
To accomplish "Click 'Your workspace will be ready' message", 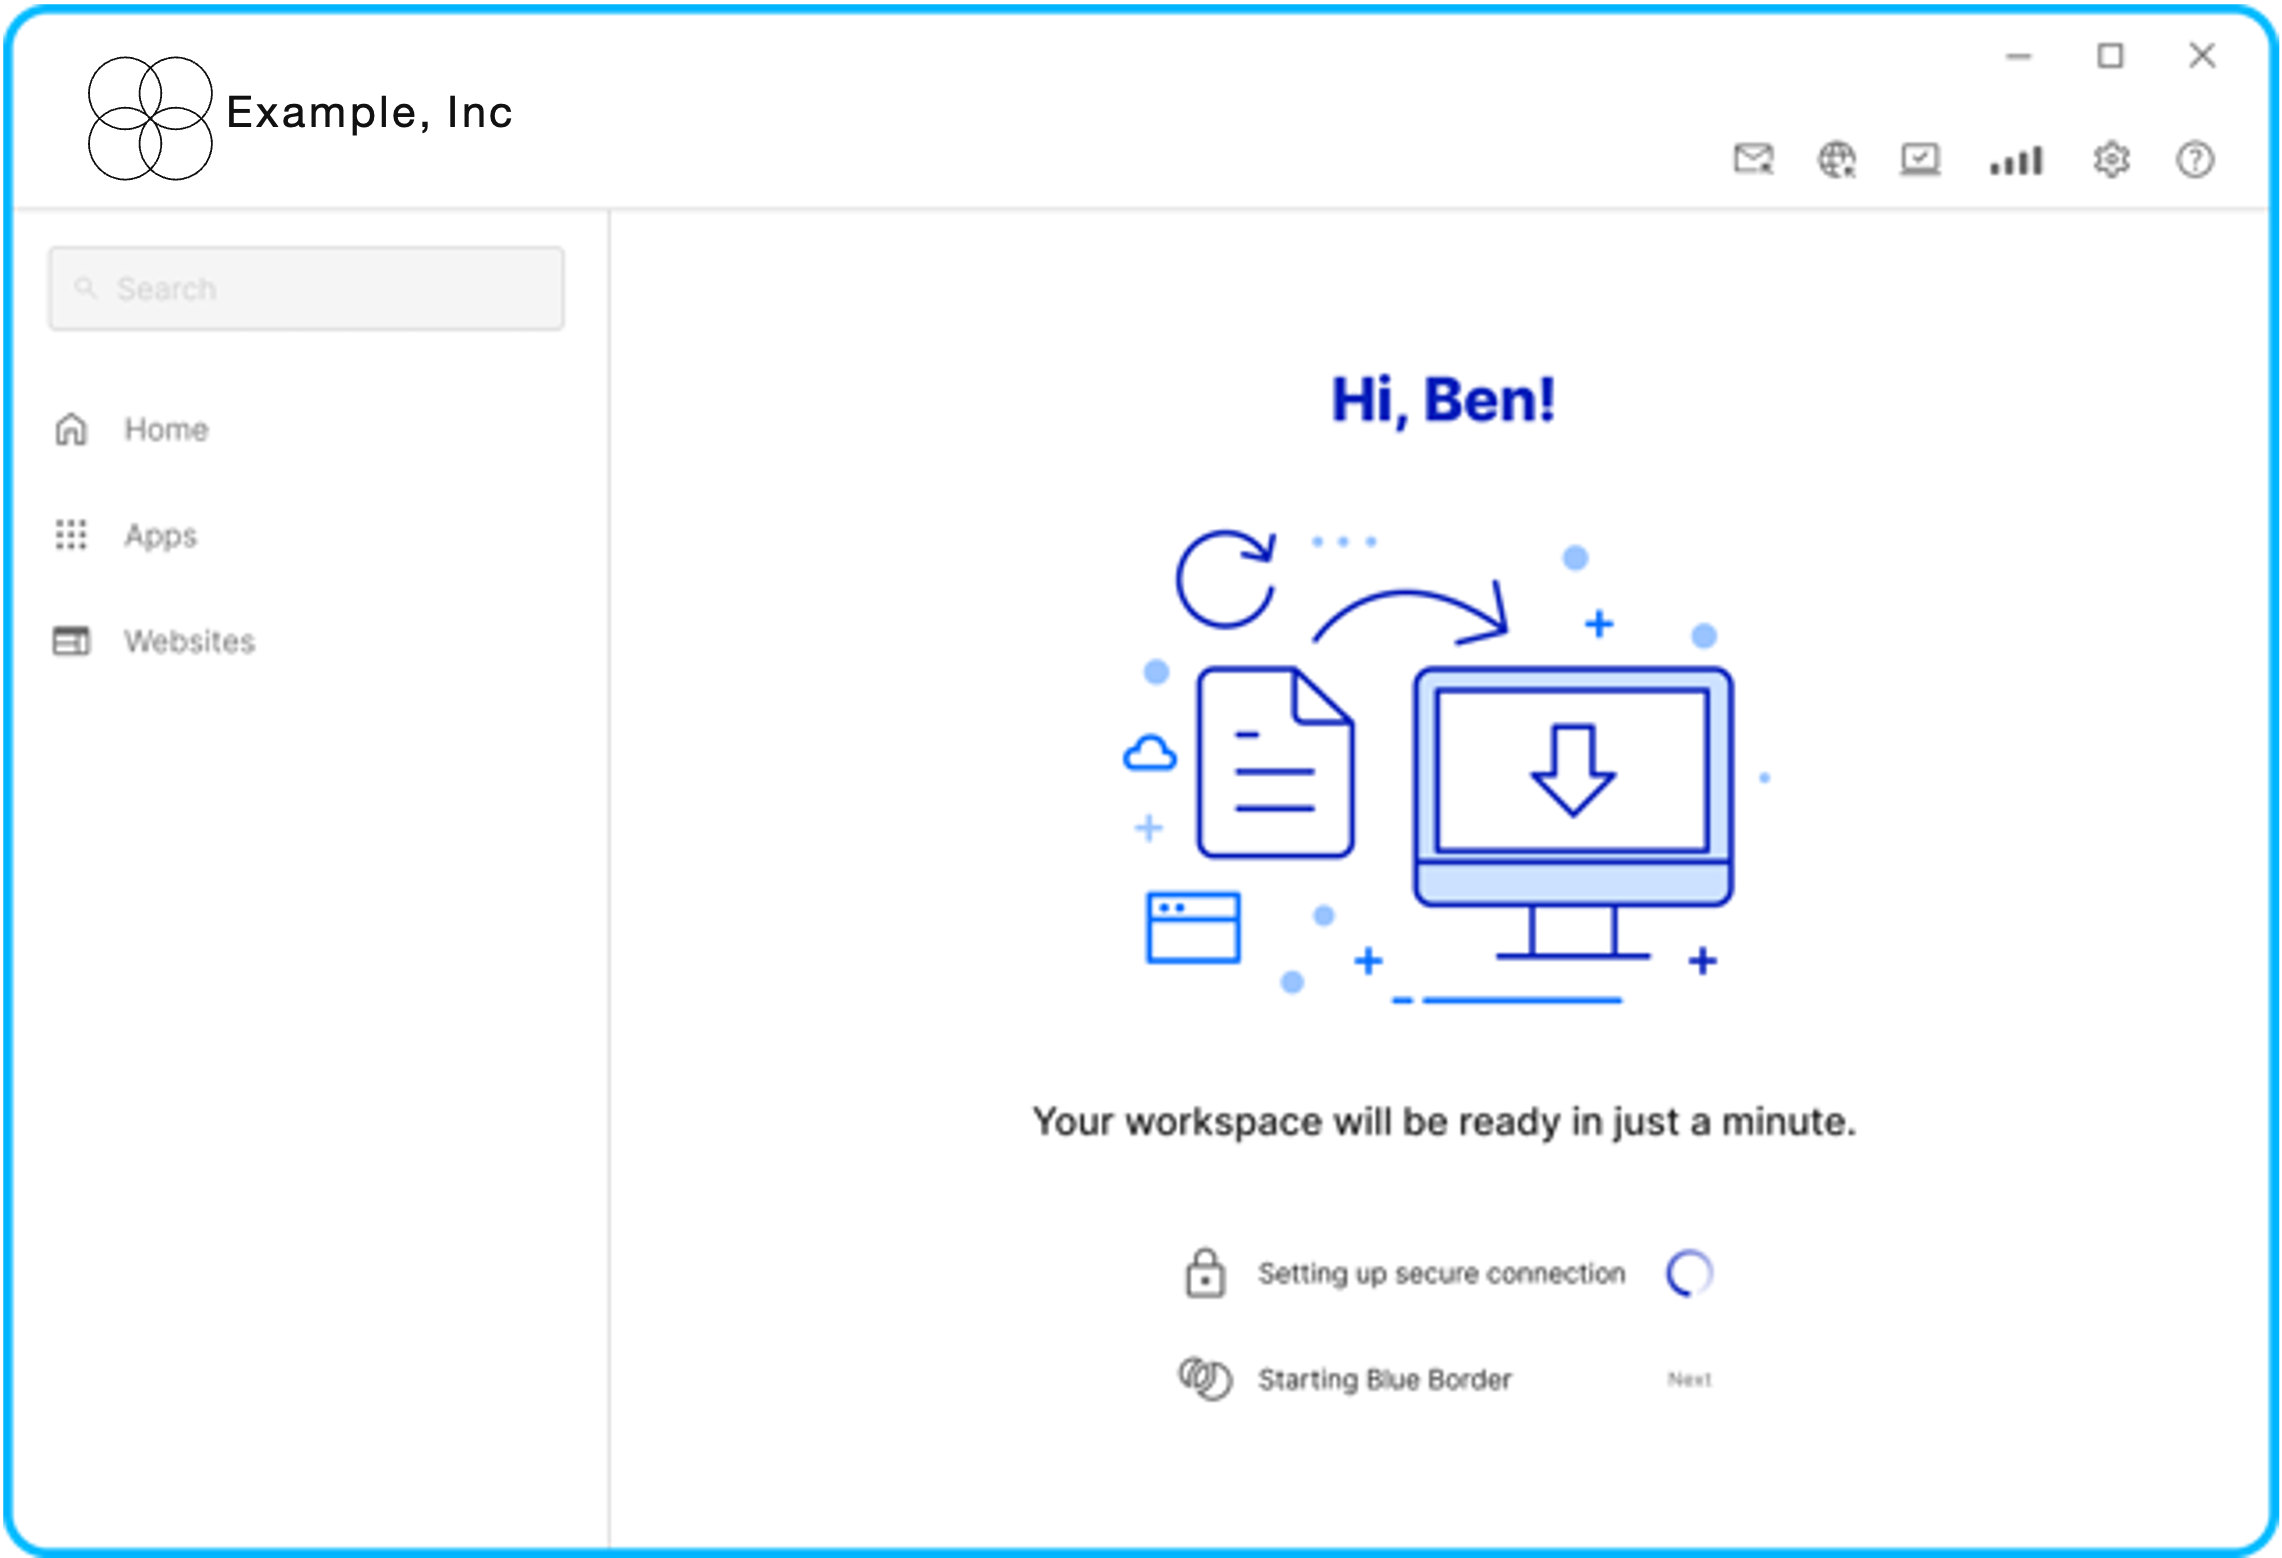I will (1444, 1122).
